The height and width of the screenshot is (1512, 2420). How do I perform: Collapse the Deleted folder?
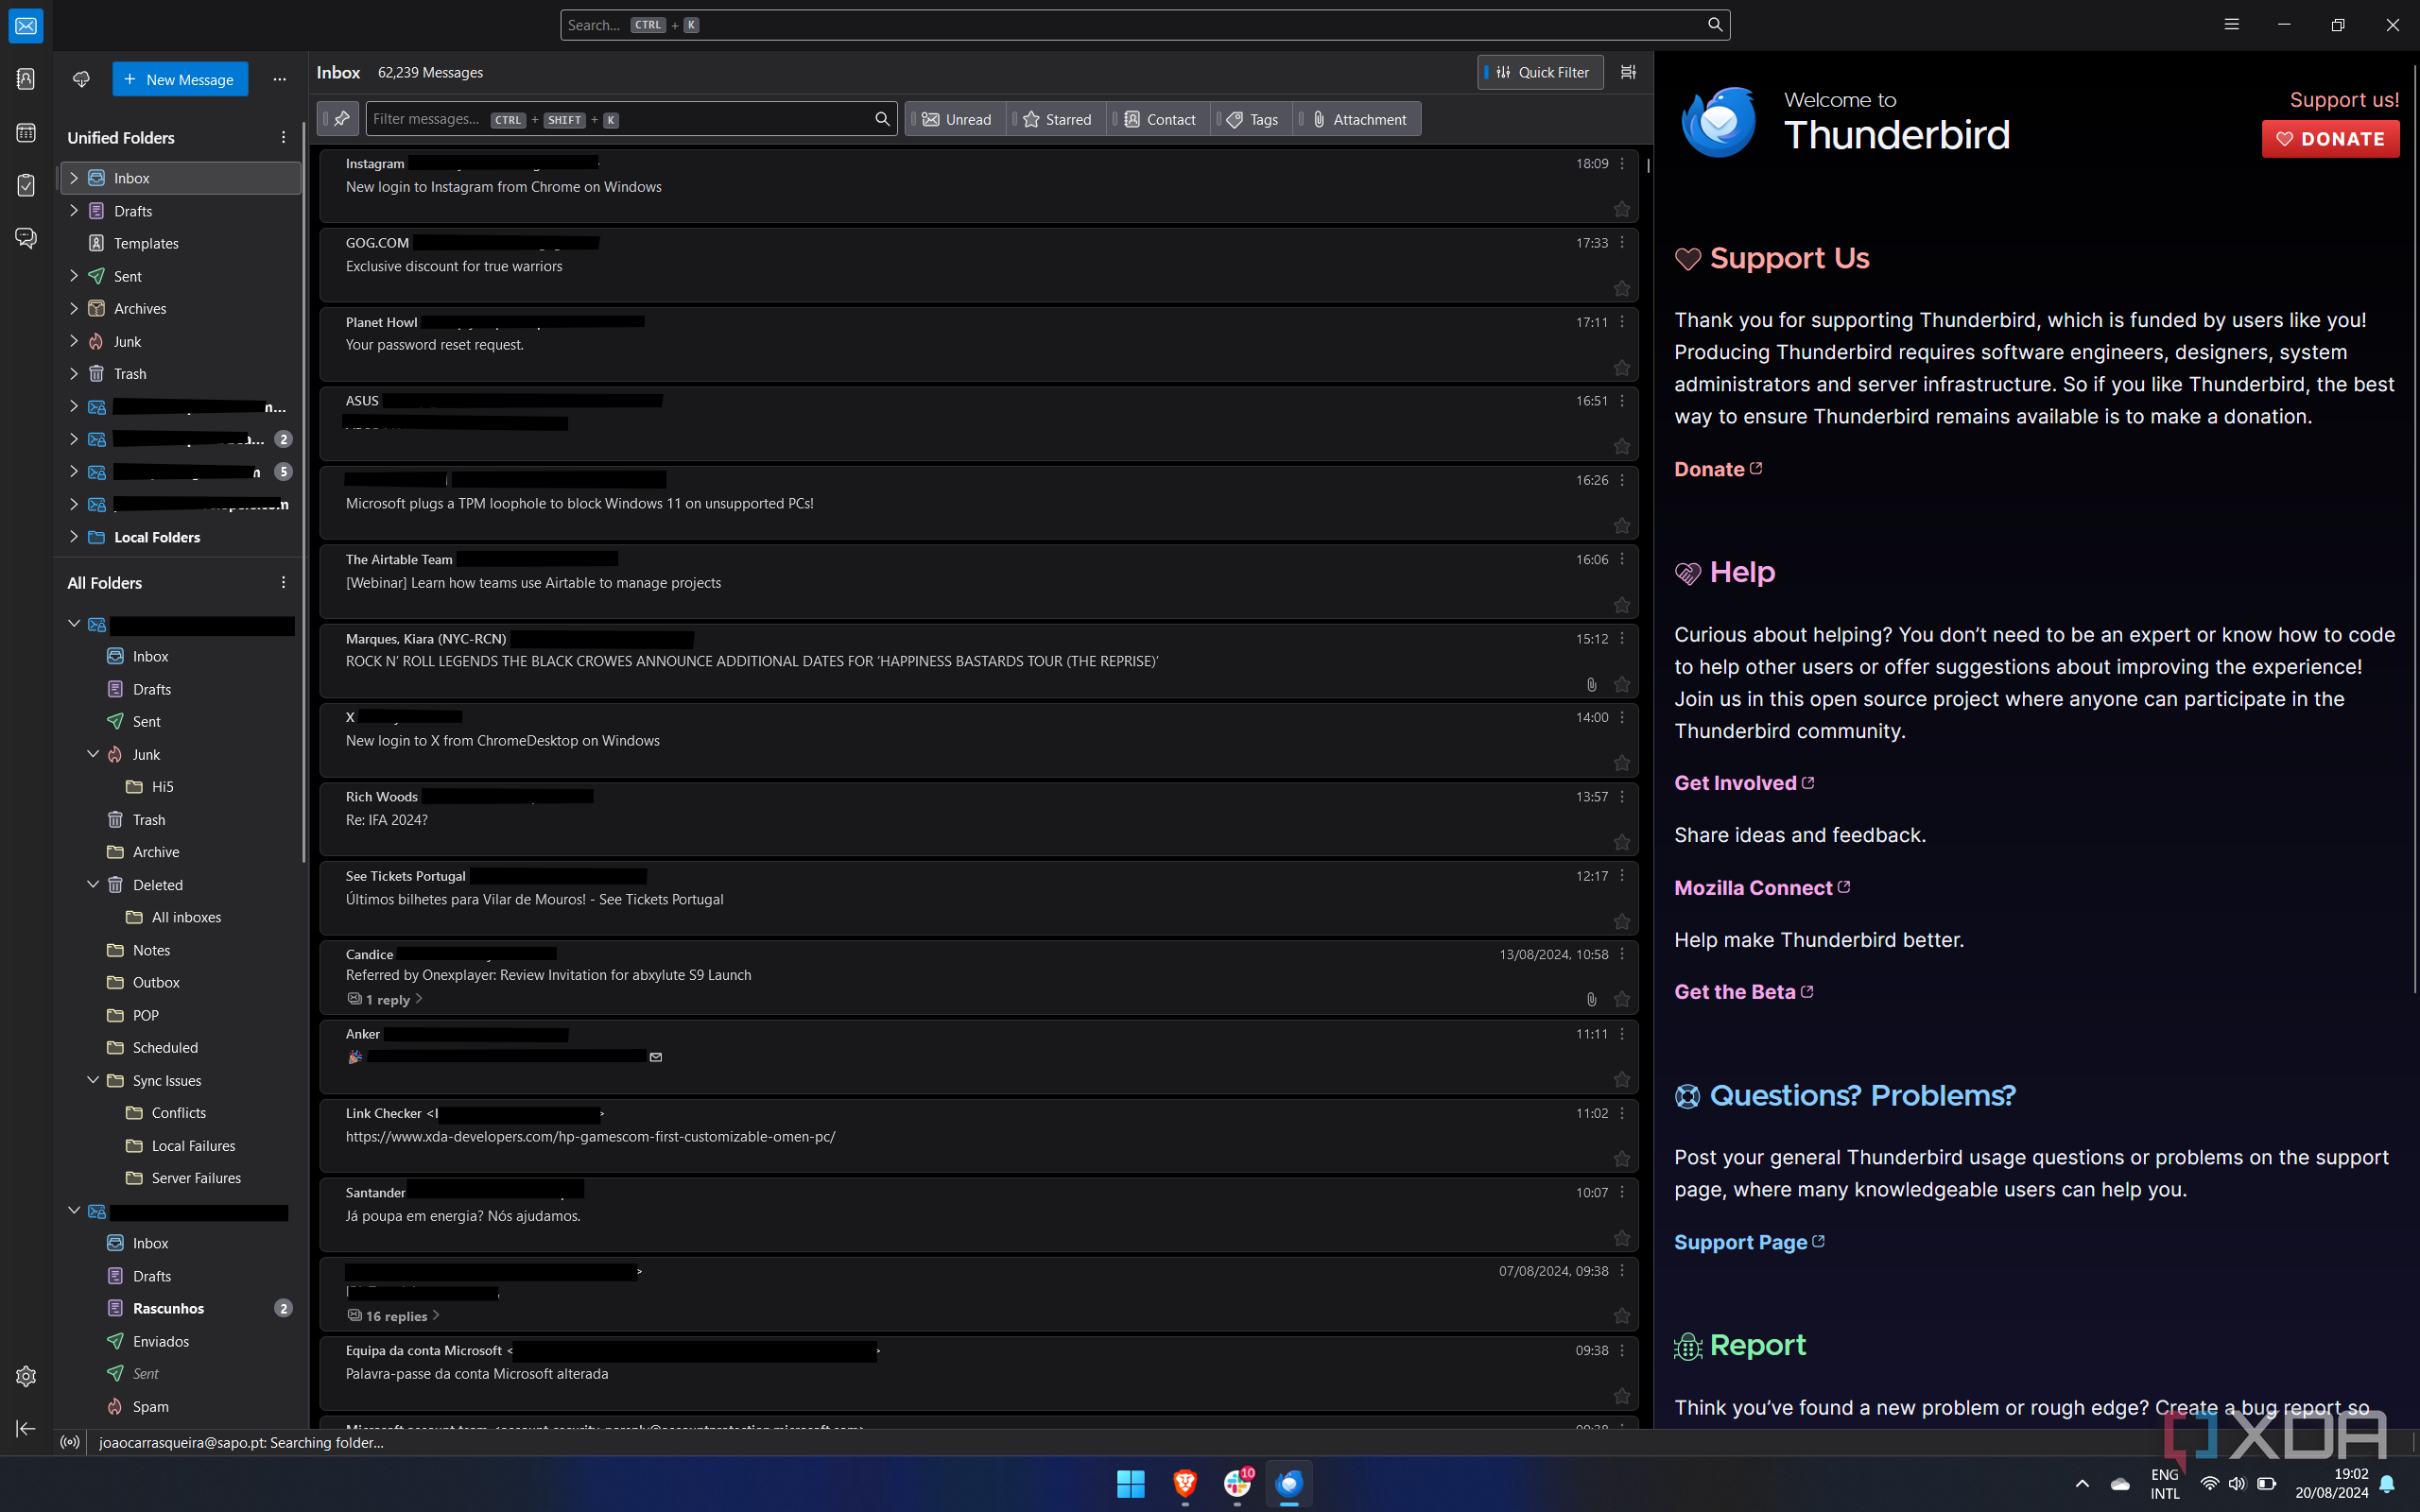pyautogui.click(x=93, y=884)
